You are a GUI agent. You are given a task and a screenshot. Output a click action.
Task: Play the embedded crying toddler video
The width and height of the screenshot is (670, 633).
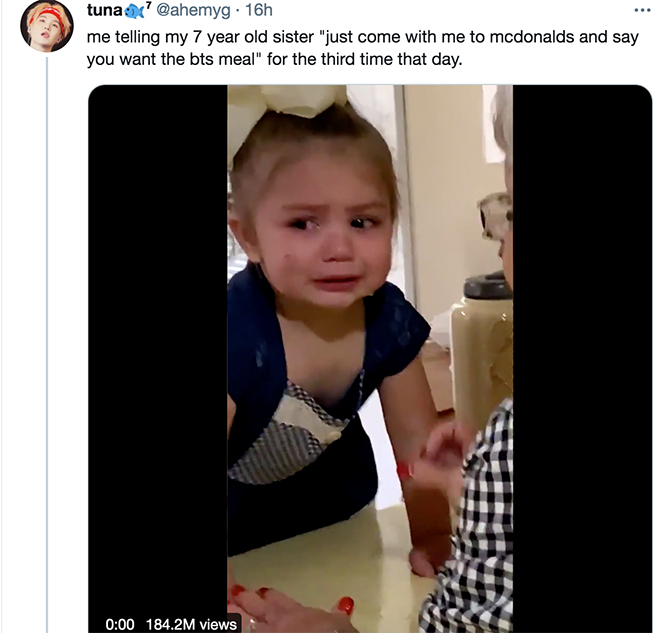(370, 358)
